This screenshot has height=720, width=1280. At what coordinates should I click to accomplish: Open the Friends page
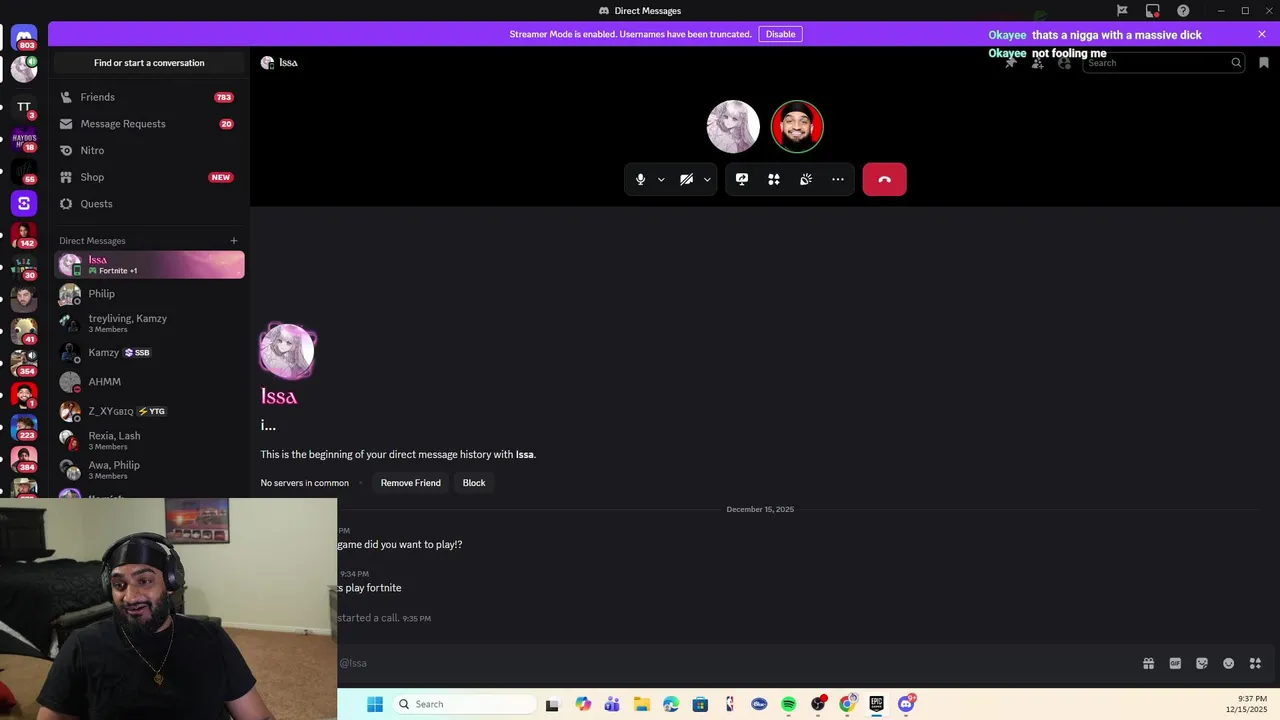[x=149, y=97]
